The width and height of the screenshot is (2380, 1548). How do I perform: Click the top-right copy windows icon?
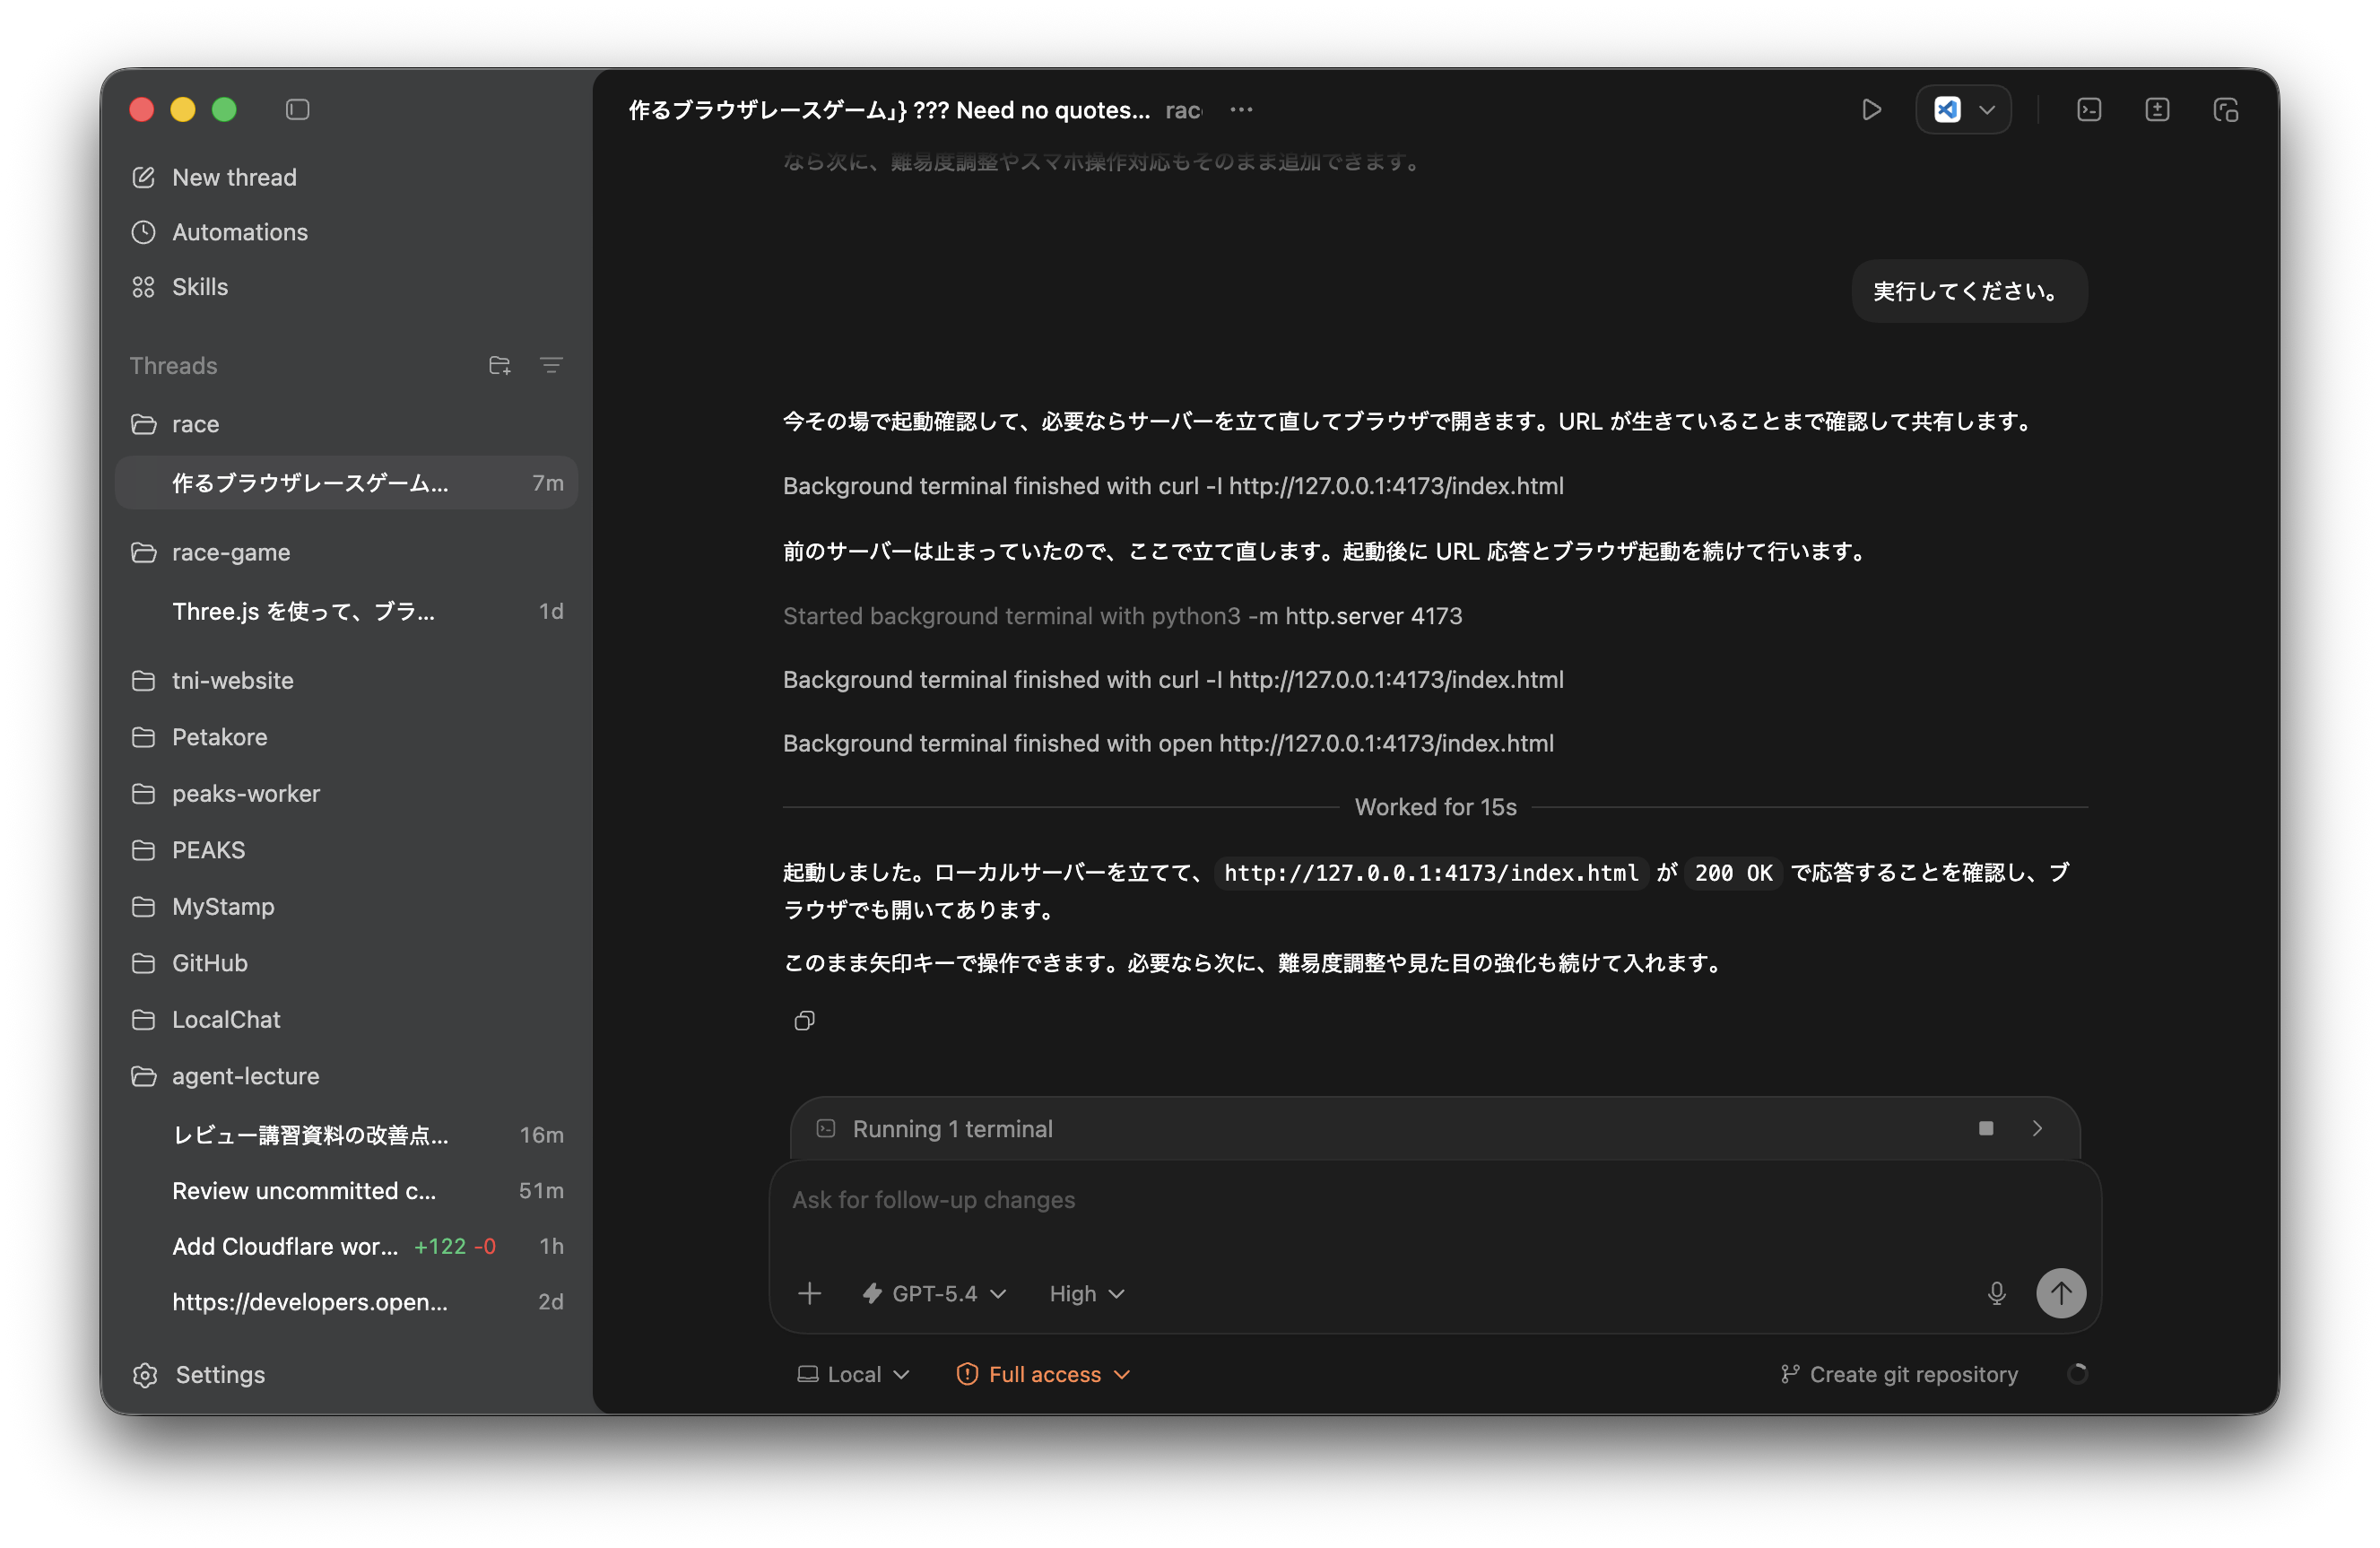2225,109
